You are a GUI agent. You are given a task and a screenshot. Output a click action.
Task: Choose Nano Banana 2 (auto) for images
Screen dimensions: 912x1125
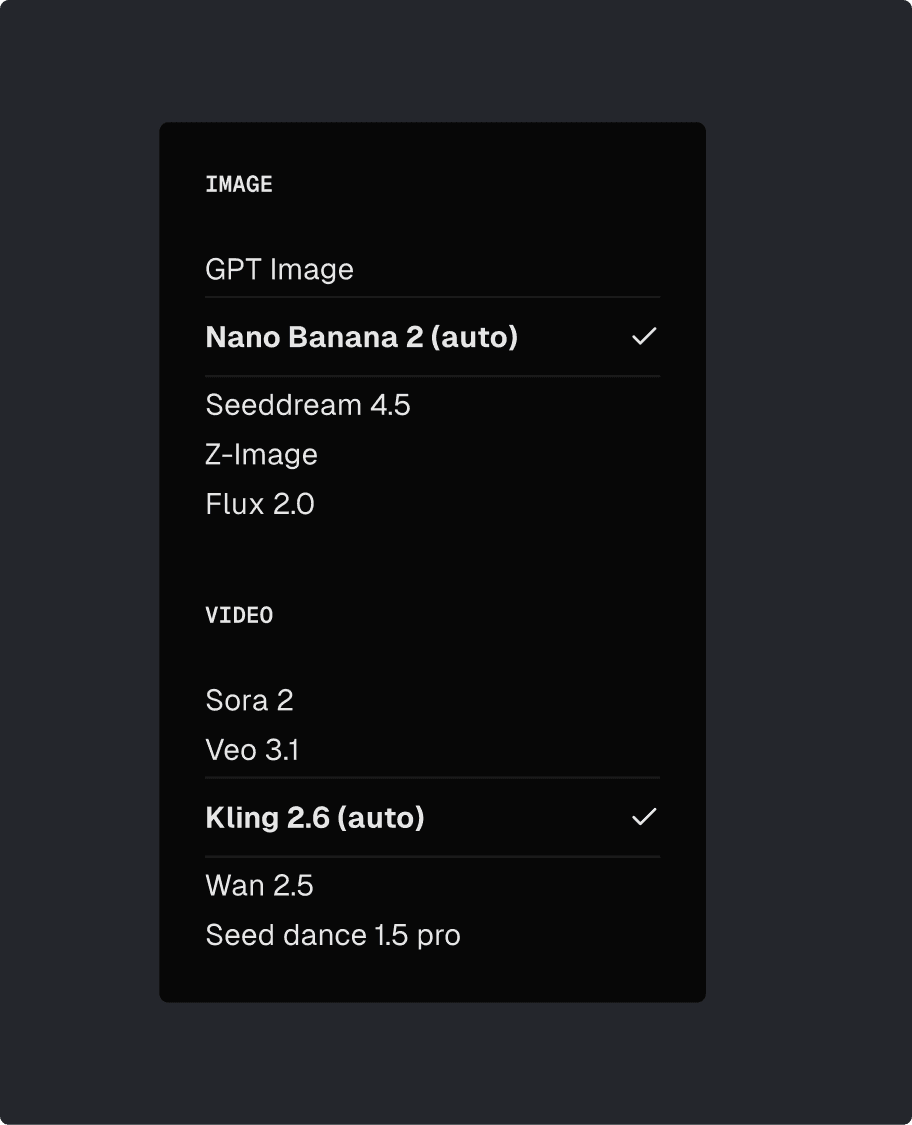tap(361, 337)
